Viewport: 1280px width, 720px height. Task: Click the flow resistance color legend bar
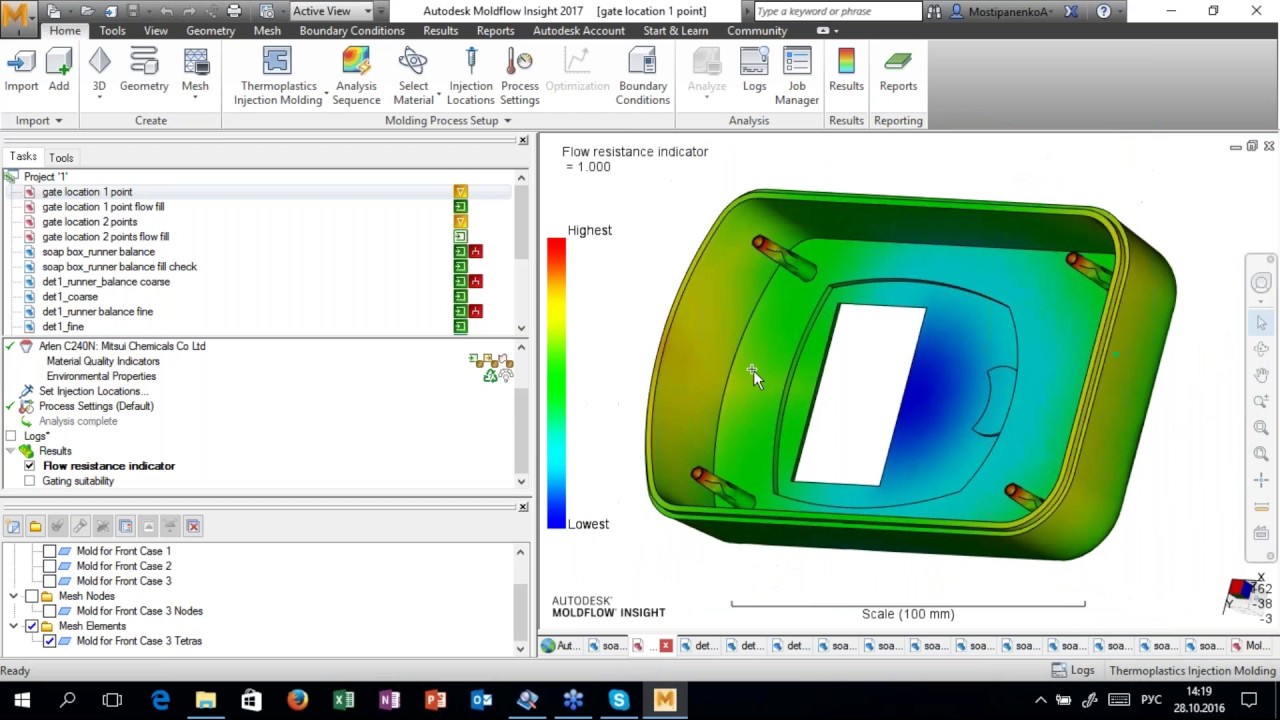pyautogui.click(x=556, y=382)
